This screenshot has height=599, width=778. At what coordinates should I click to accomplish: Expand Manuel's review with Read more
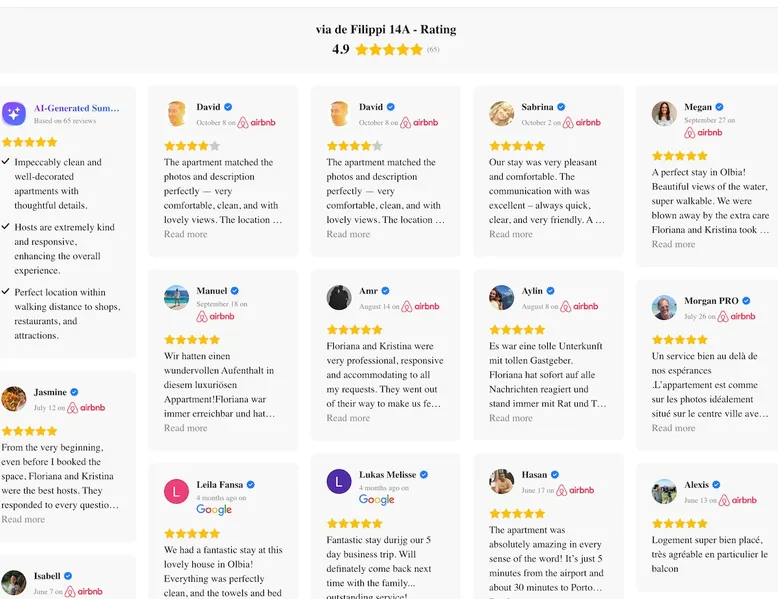point(186,428)
